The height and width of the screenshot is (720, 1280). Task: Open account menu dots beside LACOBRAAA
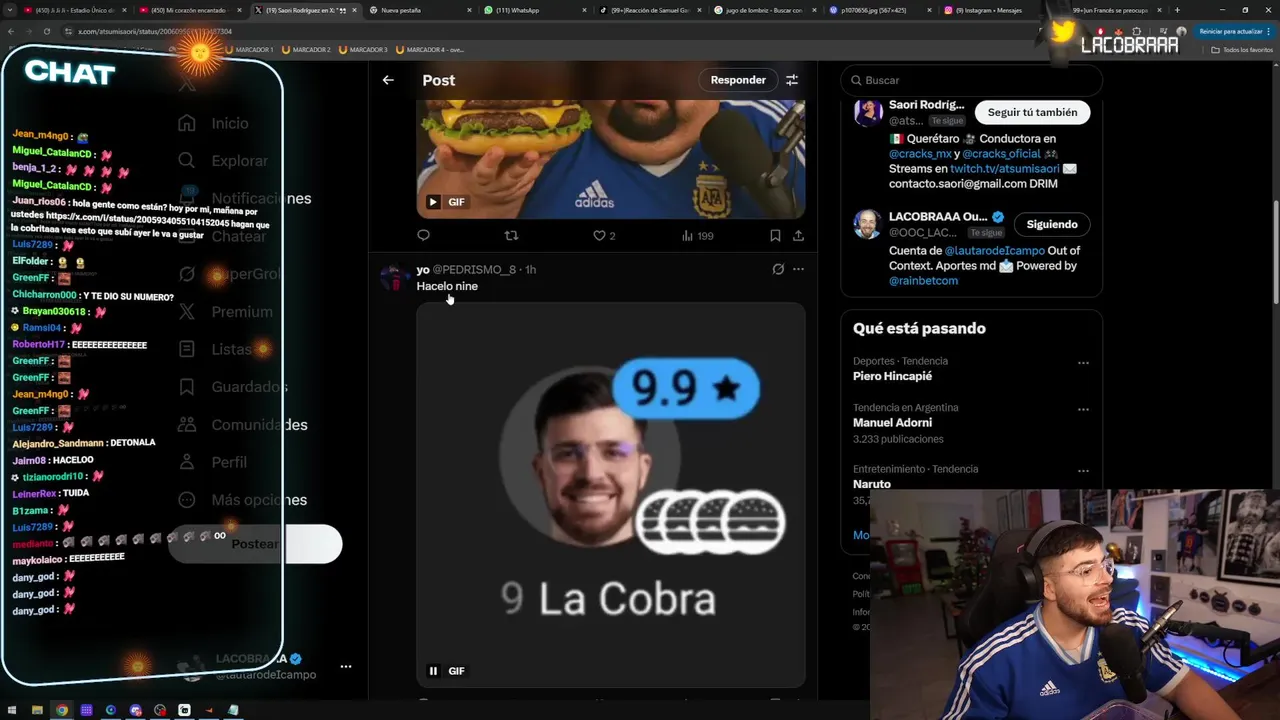click(x=345, y=666)
